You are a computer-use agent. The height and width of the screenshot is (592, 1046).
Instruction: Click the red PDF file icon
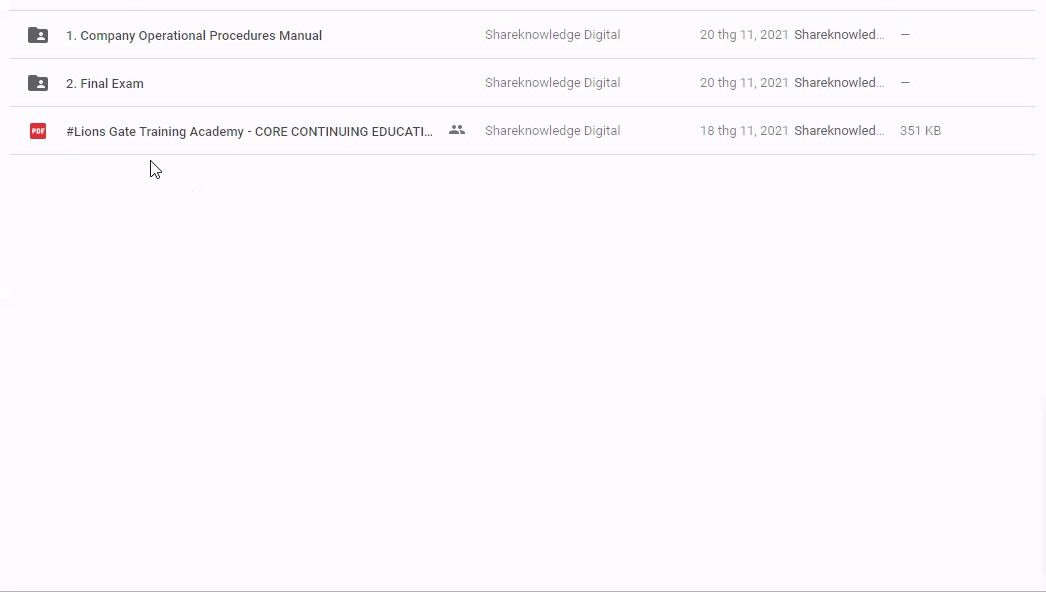tap(38, 131)
